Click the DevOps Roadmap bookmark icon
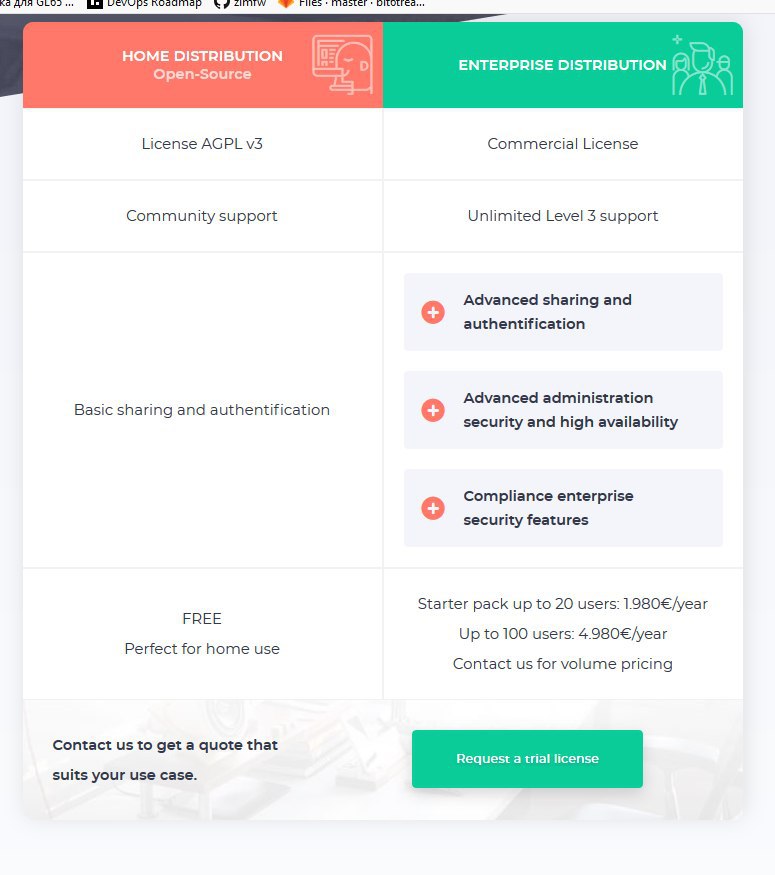Image resolution: width=775 pixels, height=875 pixels. [x=95, y=3]
